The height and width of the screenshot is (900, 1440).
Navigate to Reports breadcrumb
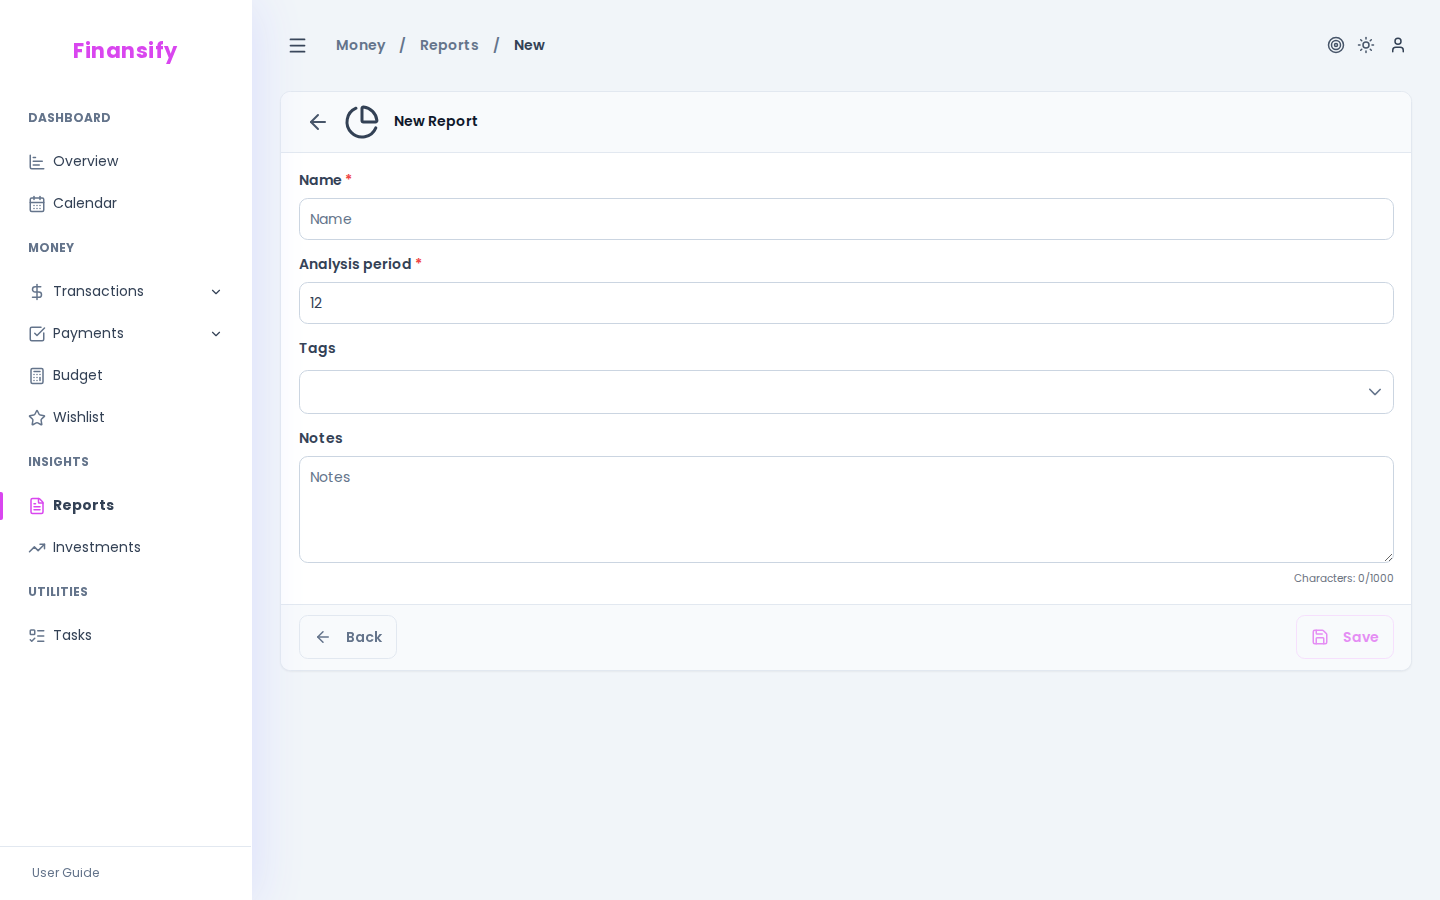click(449, 45)
